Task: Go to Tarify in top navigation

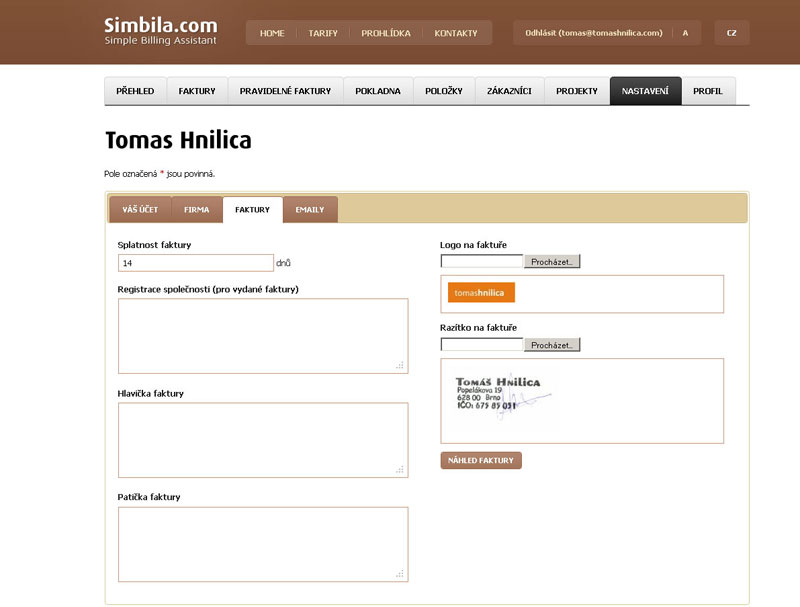Action: pos(323,33)
